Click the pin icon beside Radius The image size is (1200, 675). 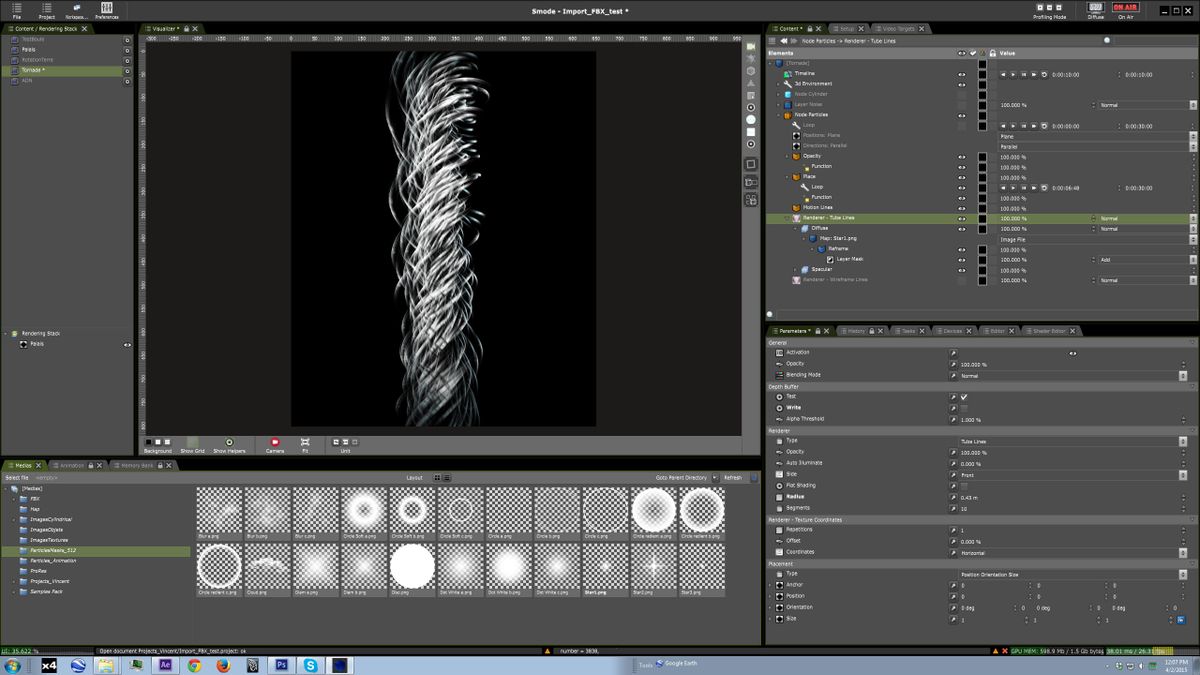click(953, 496)
